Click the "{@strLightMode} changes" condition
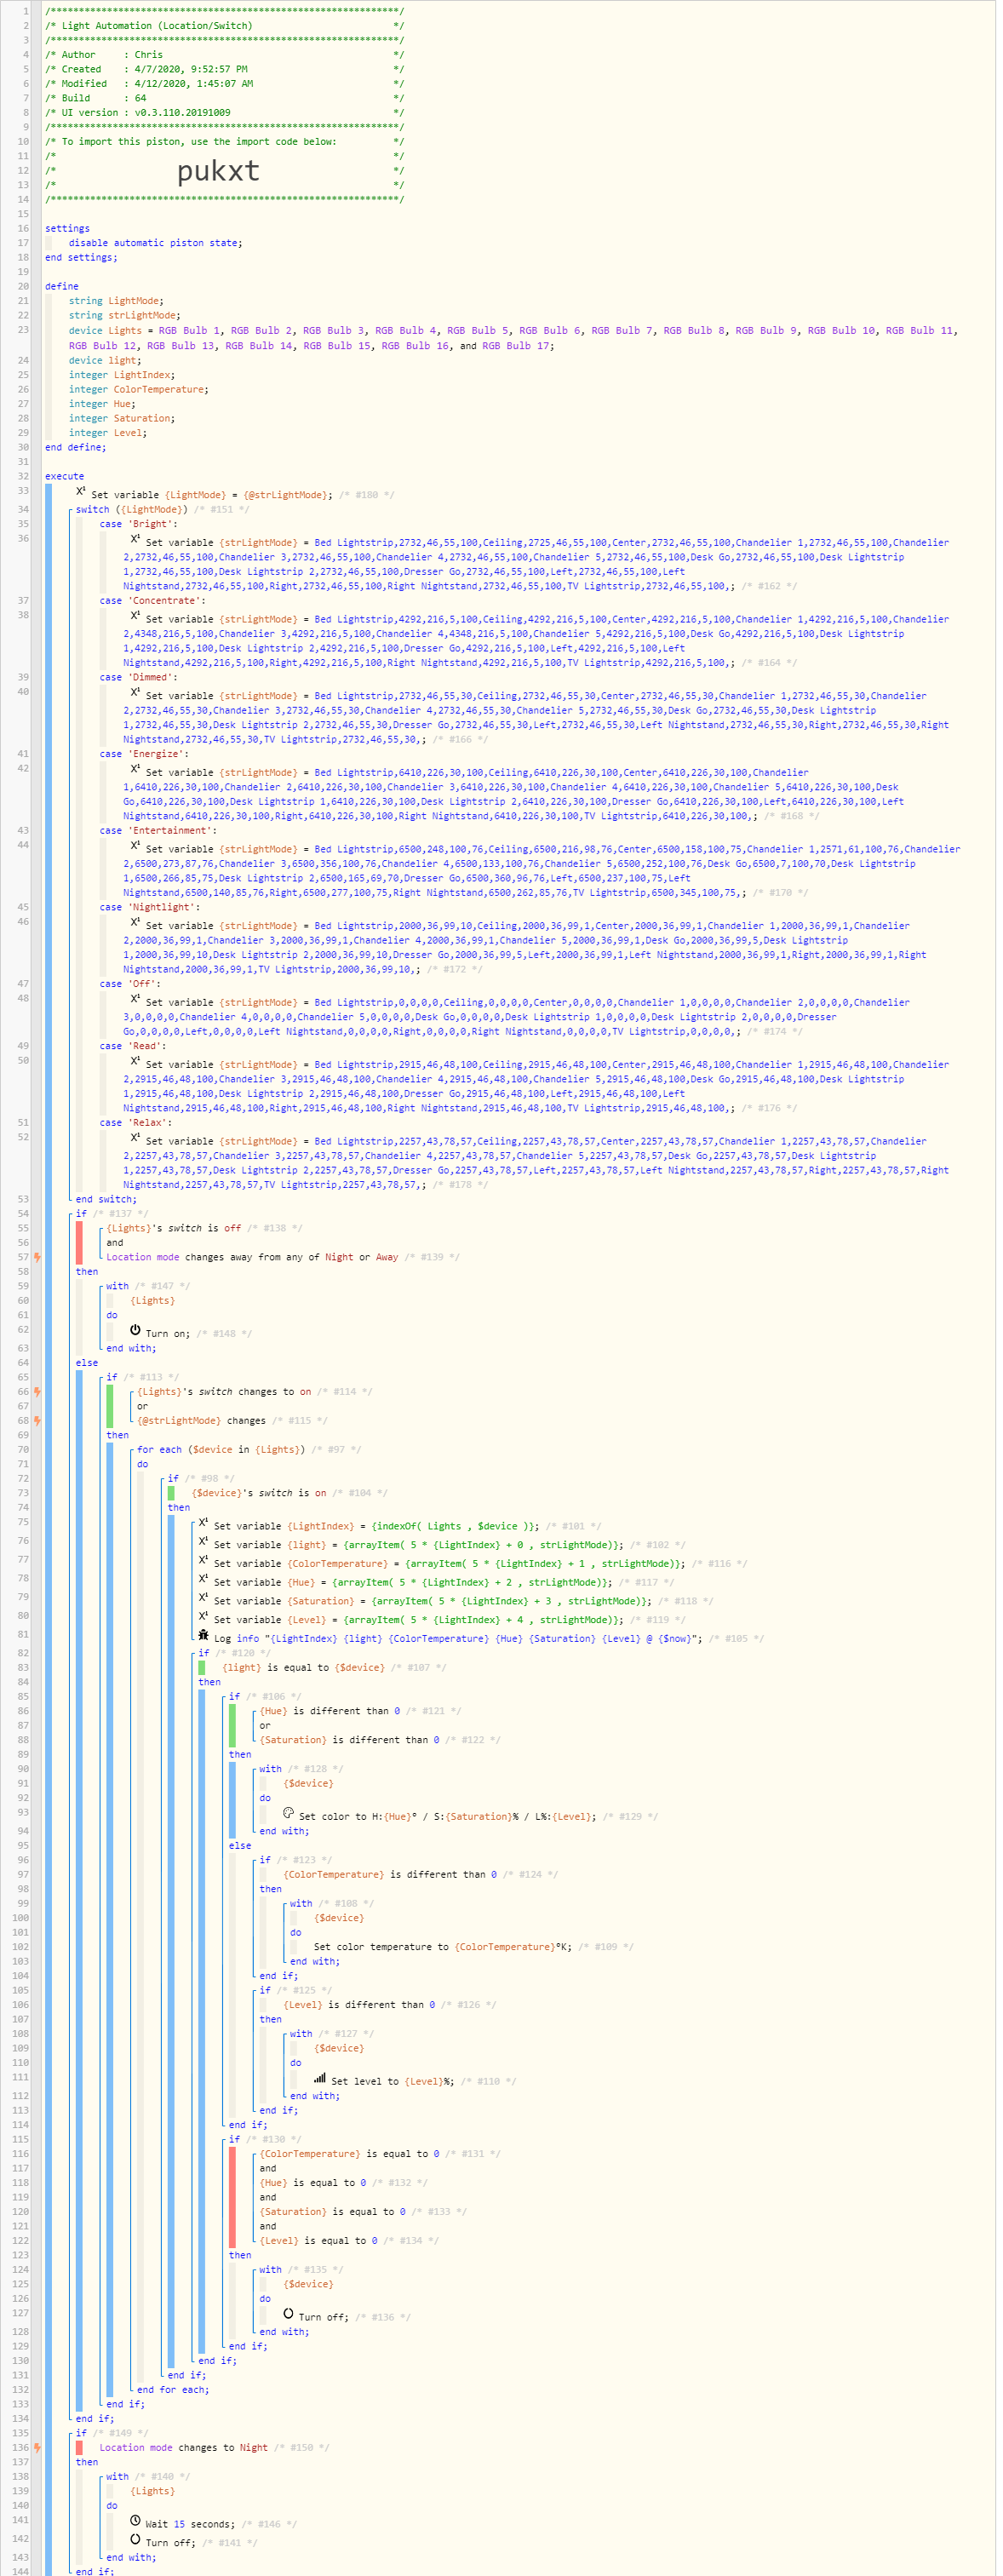 coord(201,1420)
